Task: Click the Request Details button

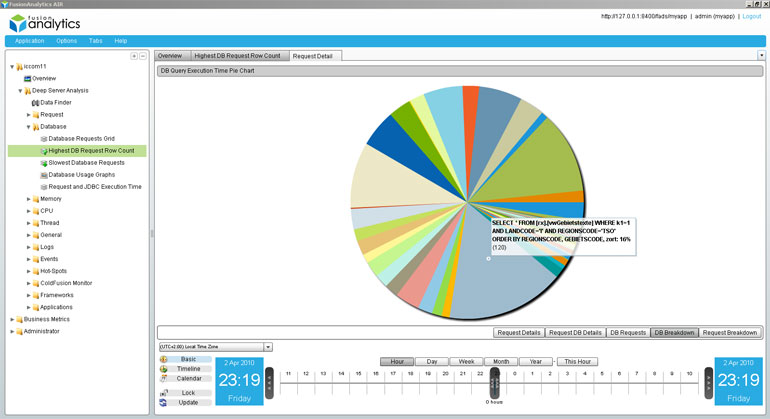Action: click(519, 333)
